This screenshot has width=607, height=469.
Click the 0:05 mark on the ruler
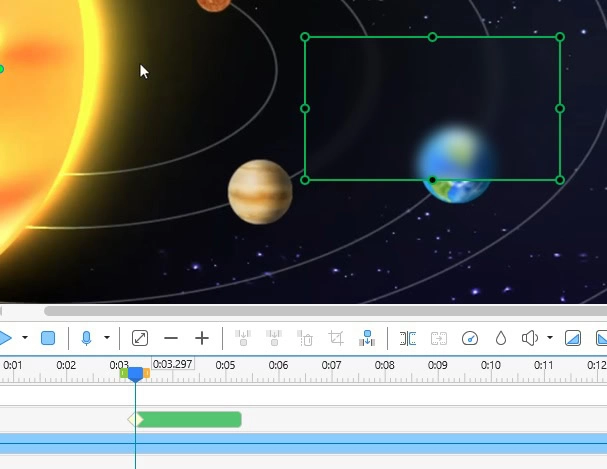pyautogui.click(x=225, y=365)
